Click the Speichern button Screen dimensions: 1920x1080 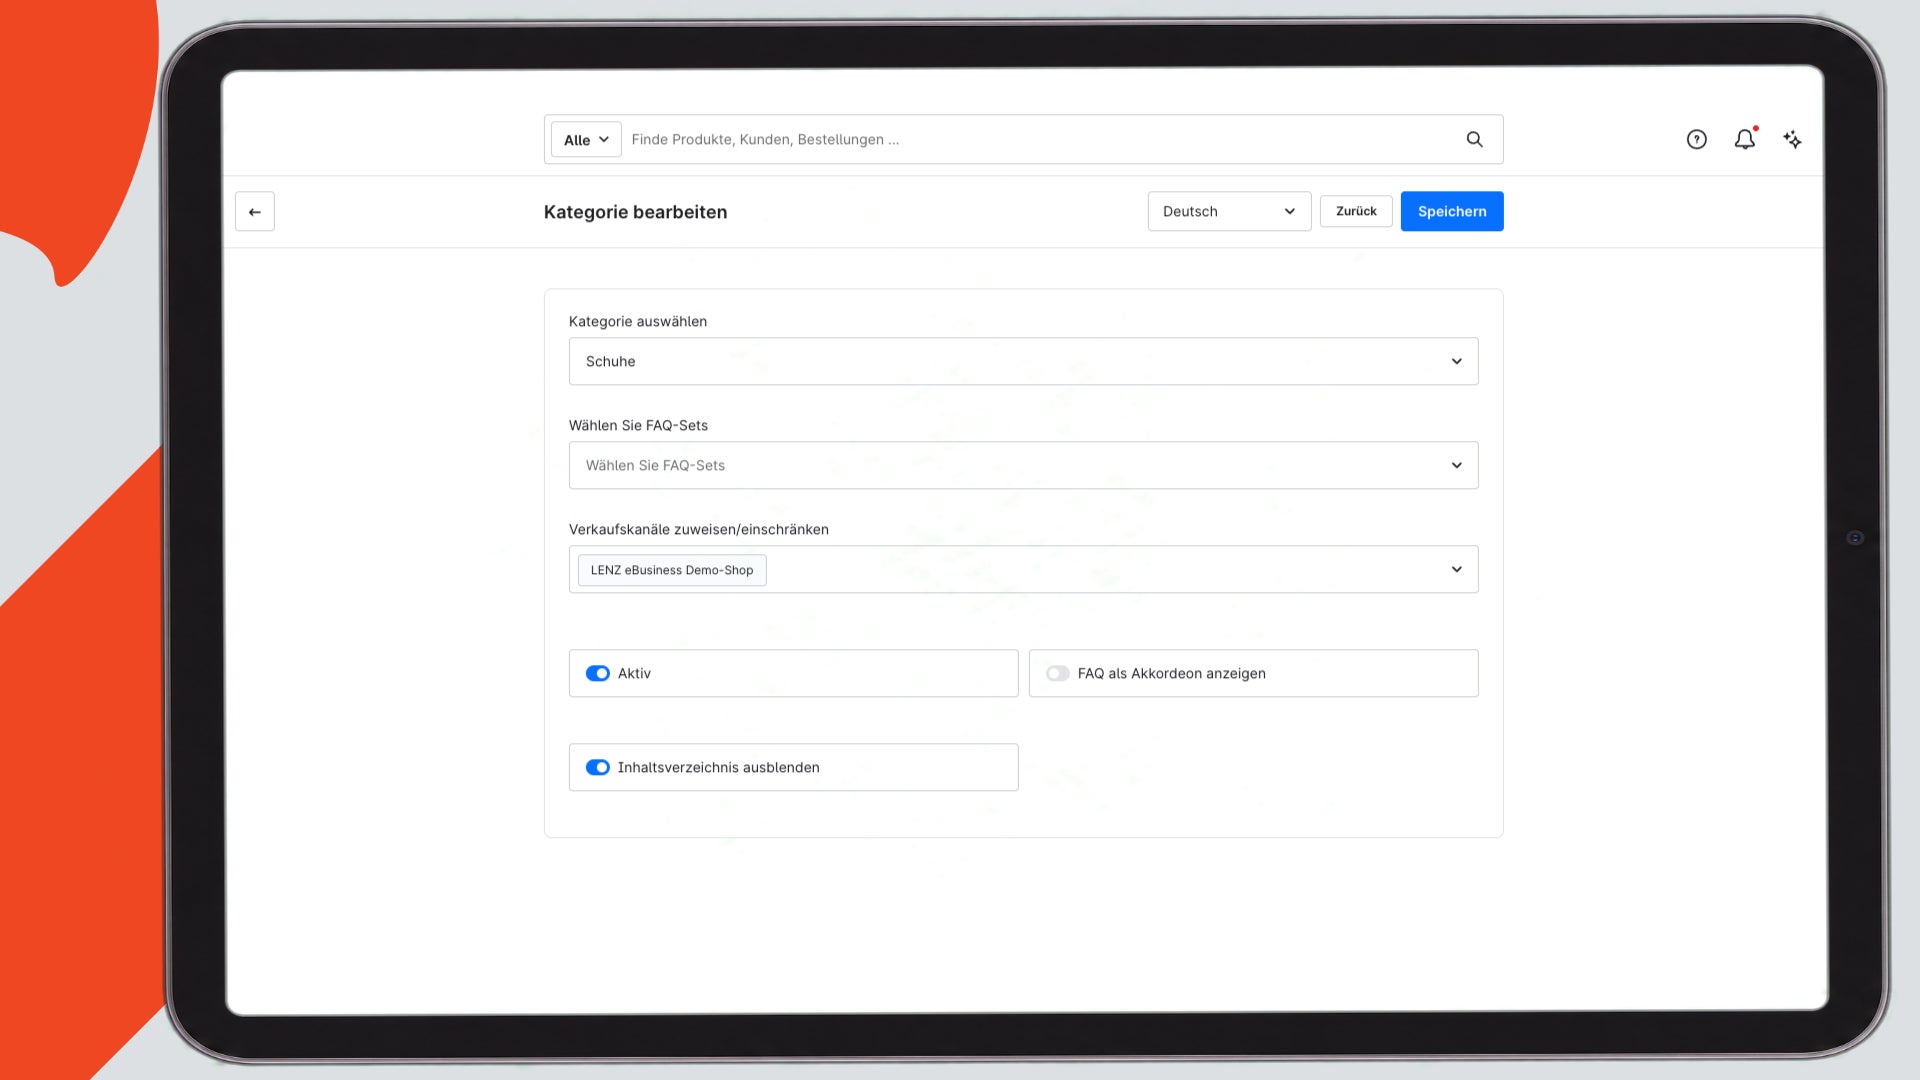(x=1451, y=211)
